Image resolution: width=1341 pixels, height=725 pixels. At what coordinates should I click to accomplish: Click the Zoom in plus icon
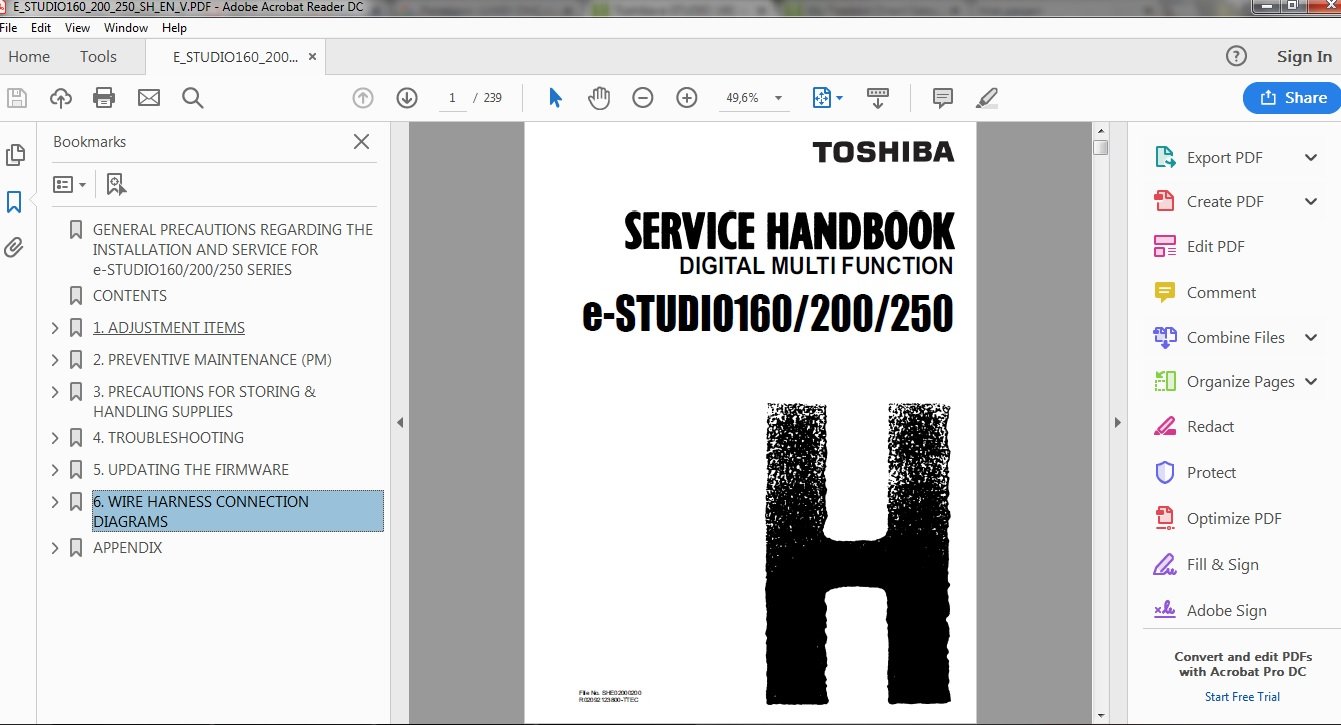tap(686, 98)
